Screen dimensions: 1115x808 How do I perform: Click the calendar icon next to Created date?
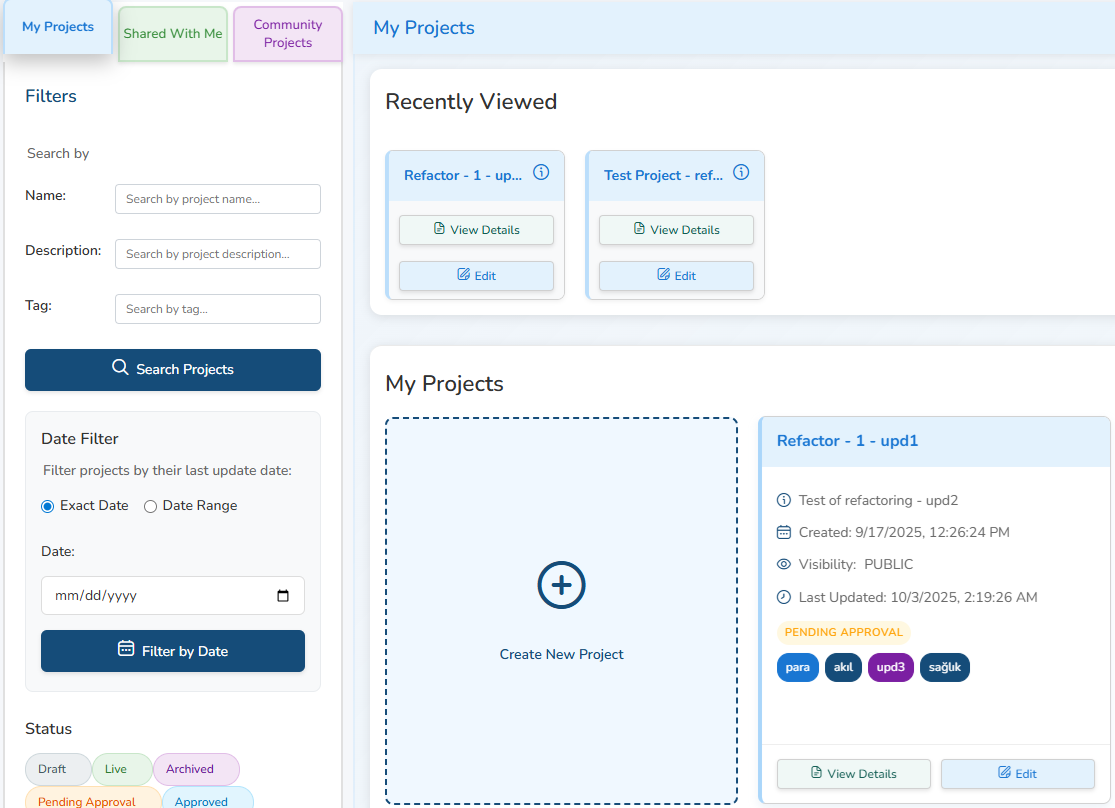pyautogui.click(x=784, y=532)
